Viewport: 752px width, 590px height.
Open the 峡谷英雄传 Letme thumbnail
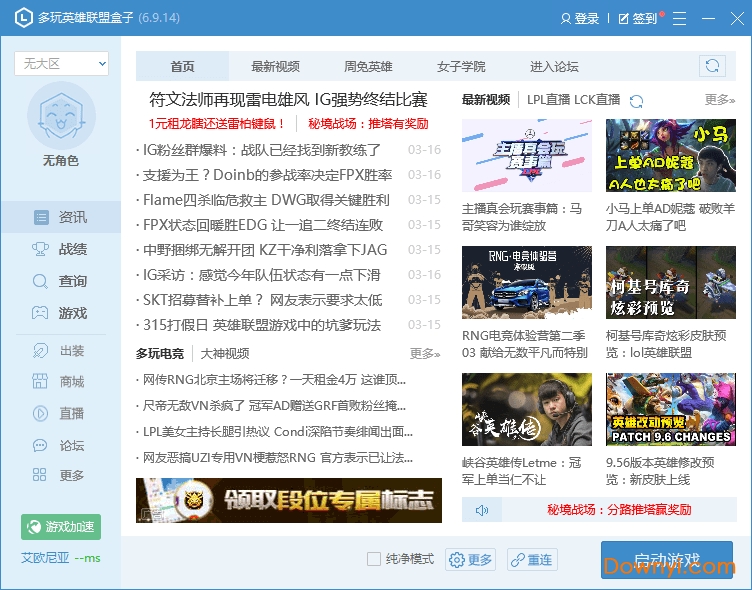point(527,409)
